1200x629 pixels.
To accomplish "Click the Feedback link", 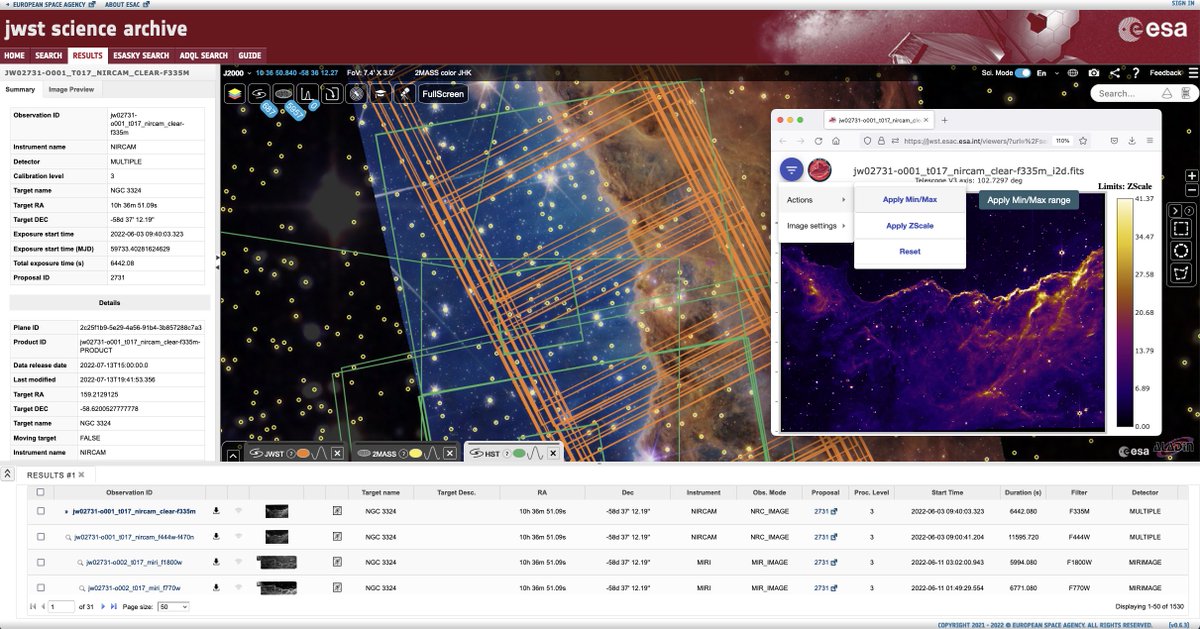I will (x=1166, y=73).
